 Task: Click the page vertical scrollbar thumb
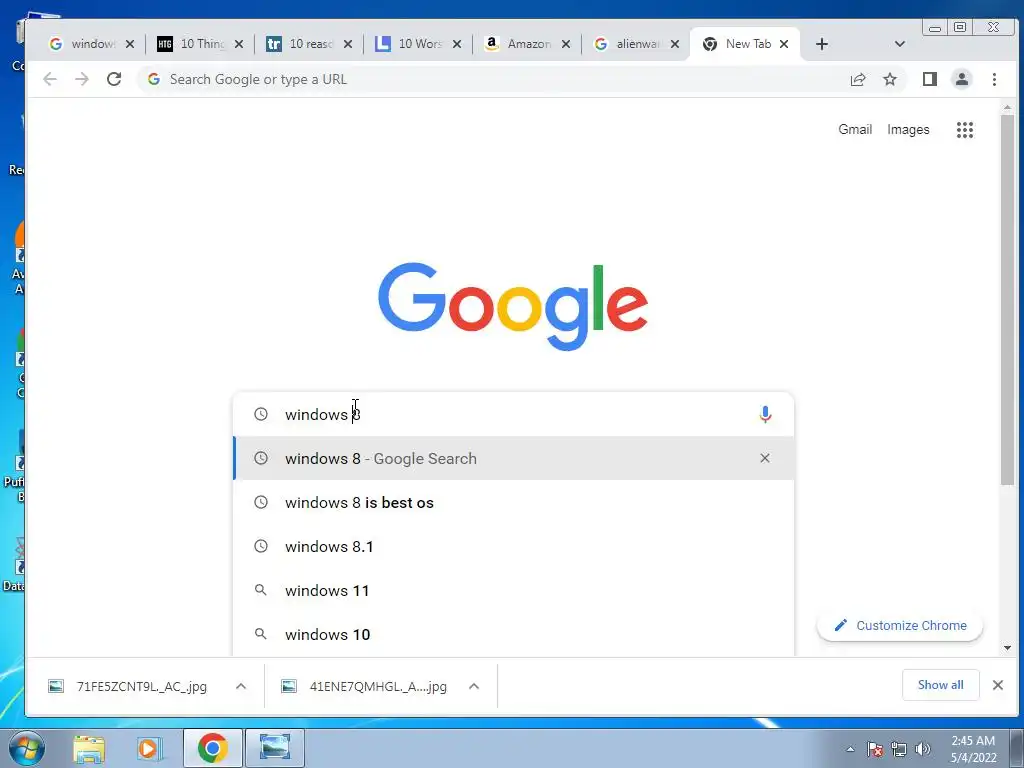coord(1007,299)
